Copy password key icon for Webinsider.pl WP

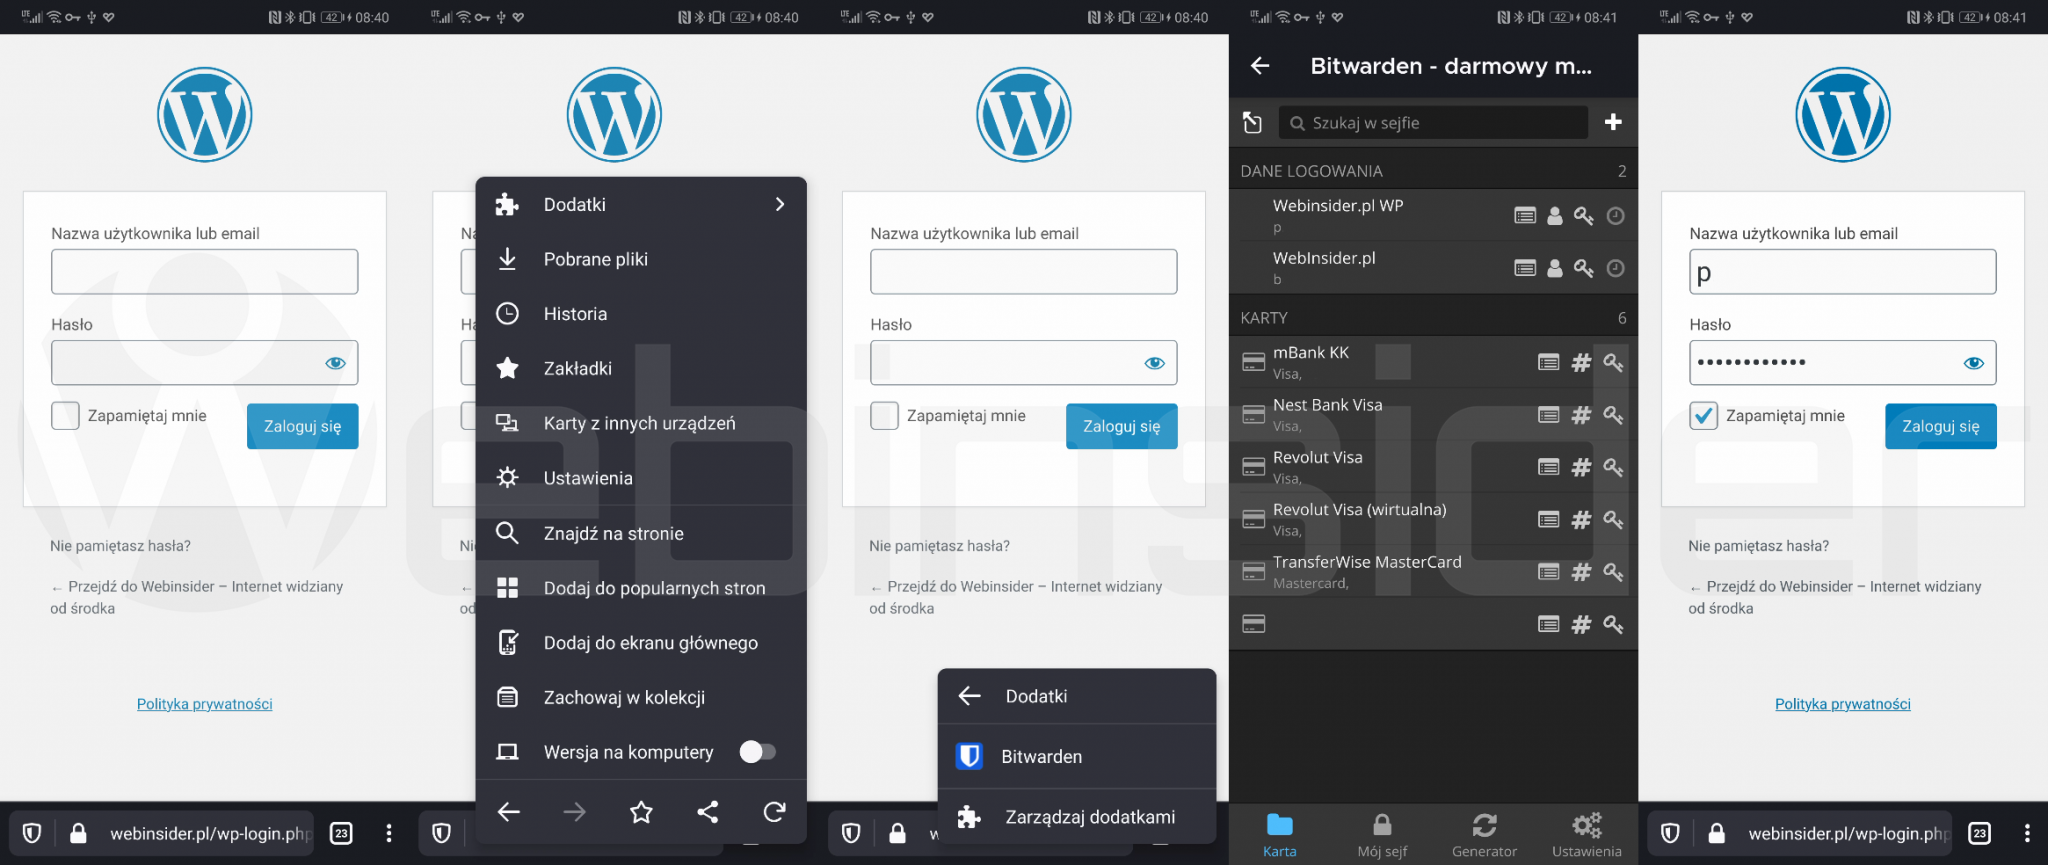coord(1584,216)
